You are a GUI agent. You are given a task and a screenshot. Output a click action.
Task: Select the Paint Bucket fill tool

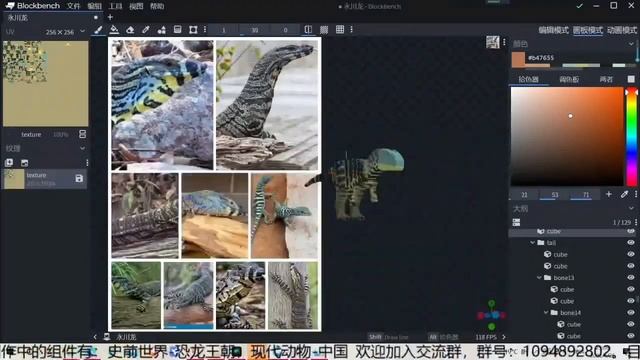coord(114,30)
